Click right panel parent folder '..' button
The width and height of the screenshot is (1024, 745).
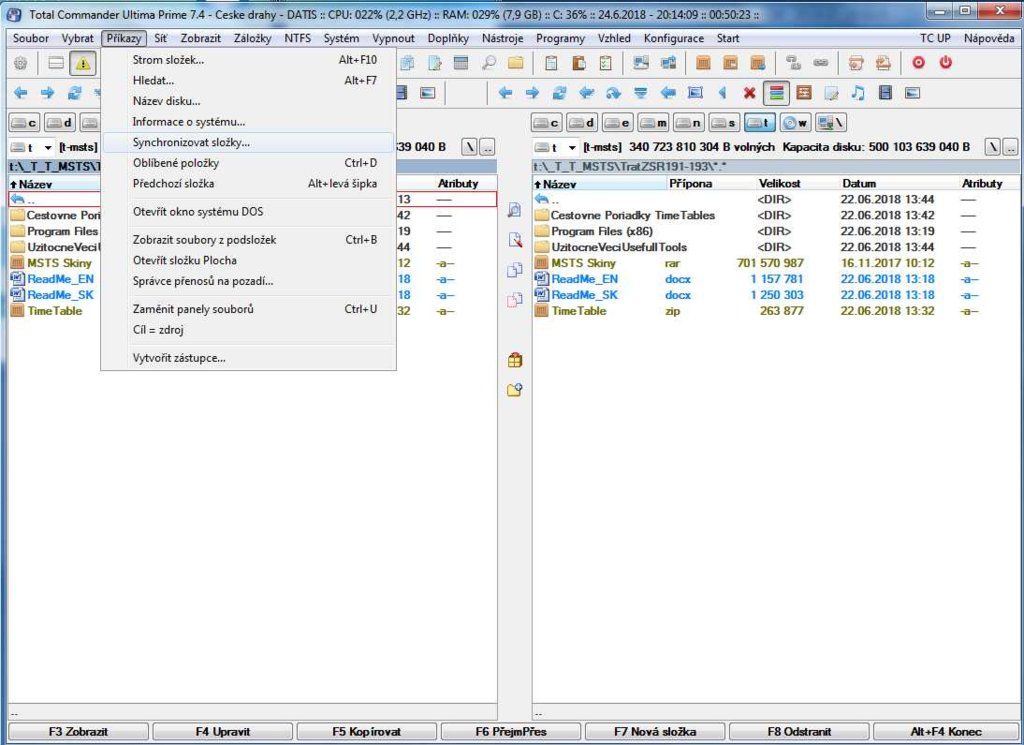pyautogui.click(x=1010, y=148)
